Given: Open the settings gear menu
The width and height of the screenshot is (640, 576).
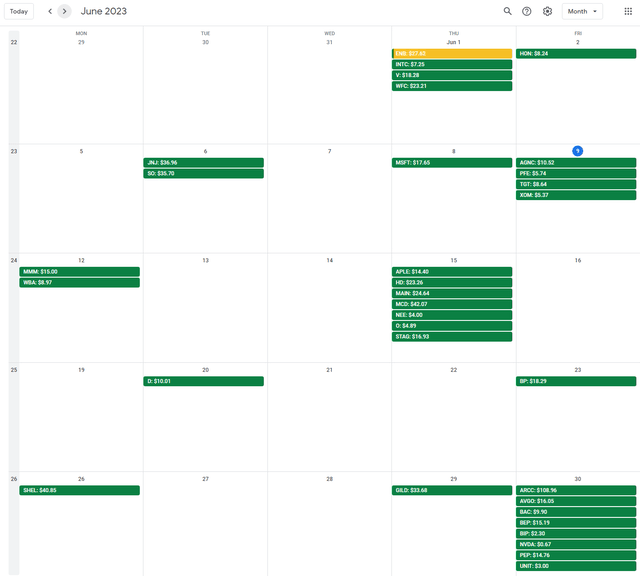Looking at the screenshot, I should 547,11.
